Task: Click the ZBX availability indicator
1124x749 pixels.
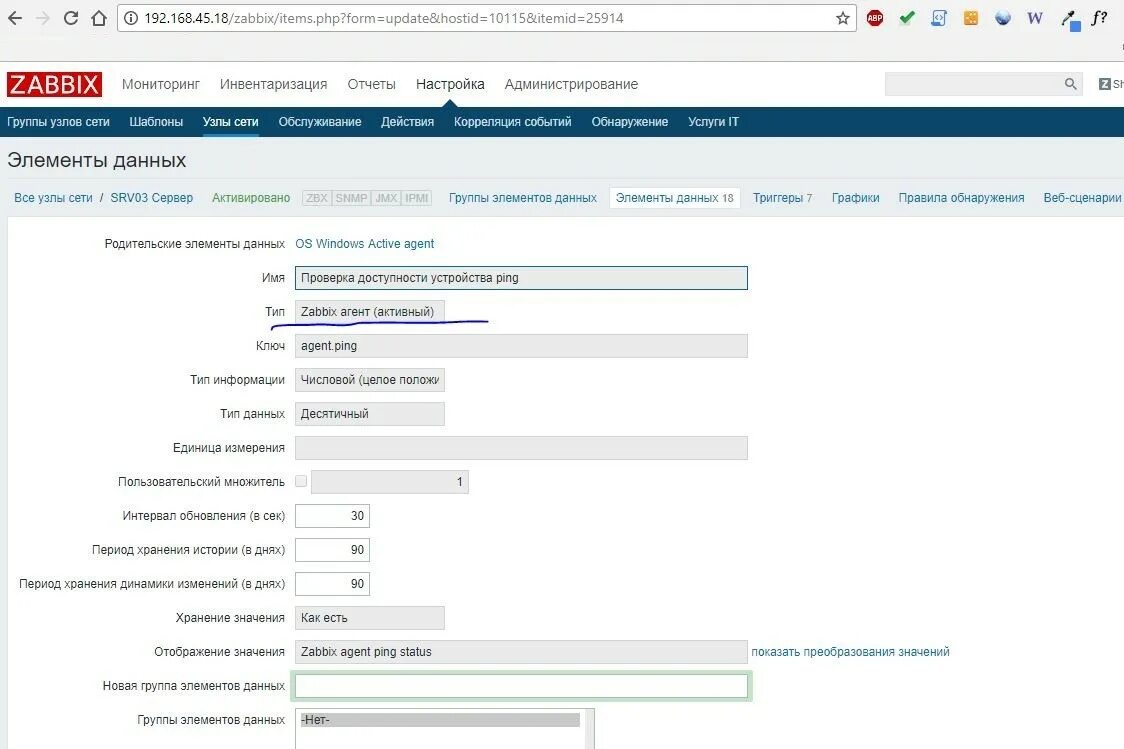Action: [x=317, y=198]
